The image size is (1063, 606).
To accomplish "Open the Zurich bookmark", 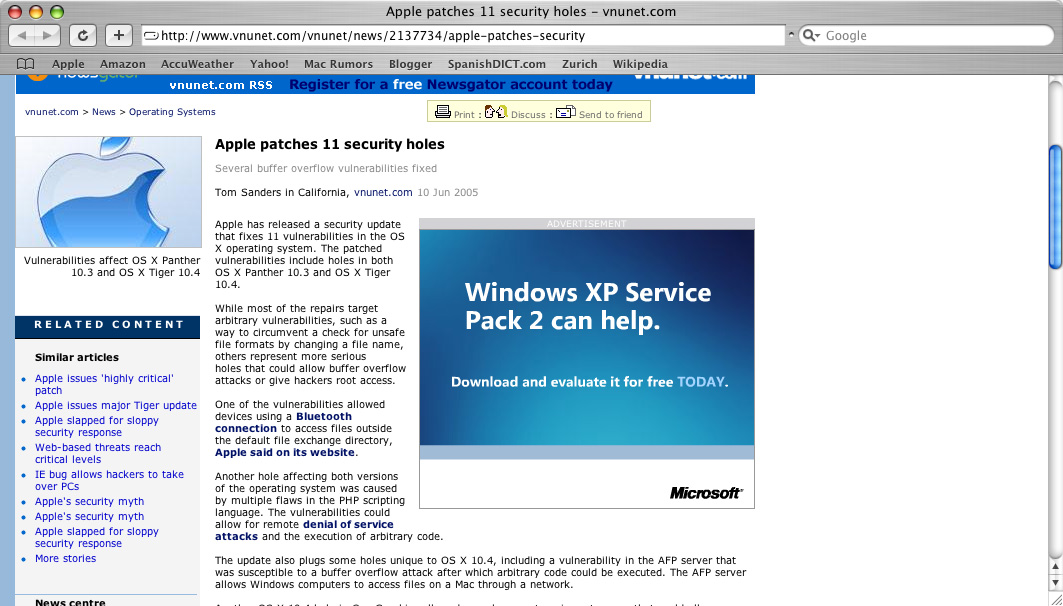I will (x=580, y=64).
